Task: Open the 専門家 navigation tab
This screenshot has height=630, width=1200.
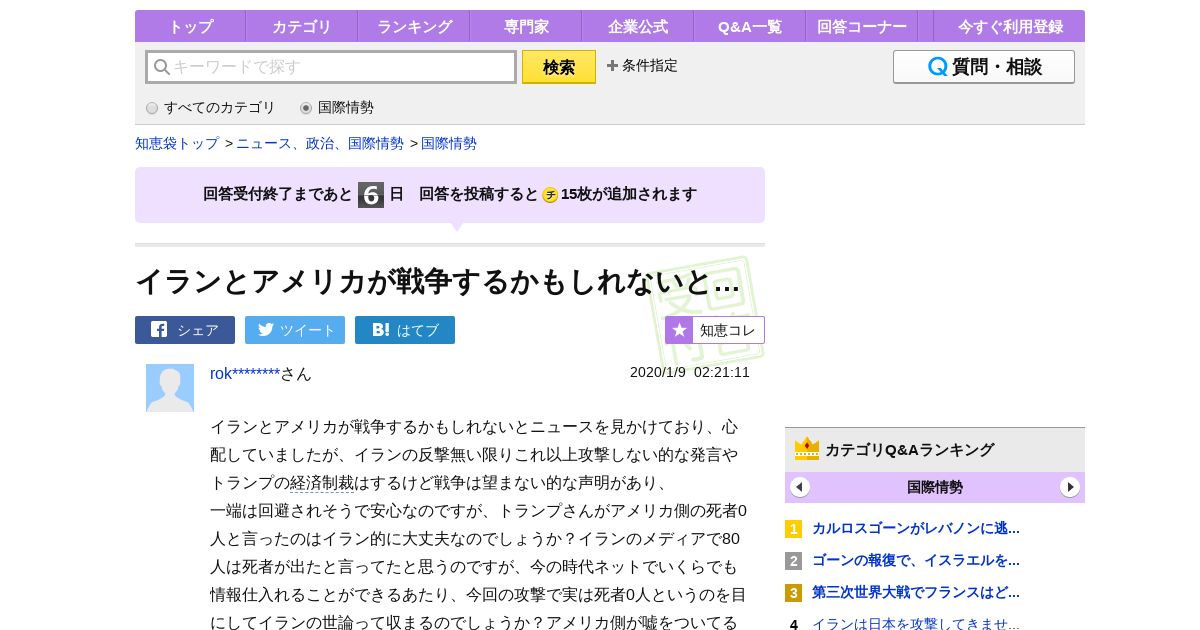Action: coord(526,26)
